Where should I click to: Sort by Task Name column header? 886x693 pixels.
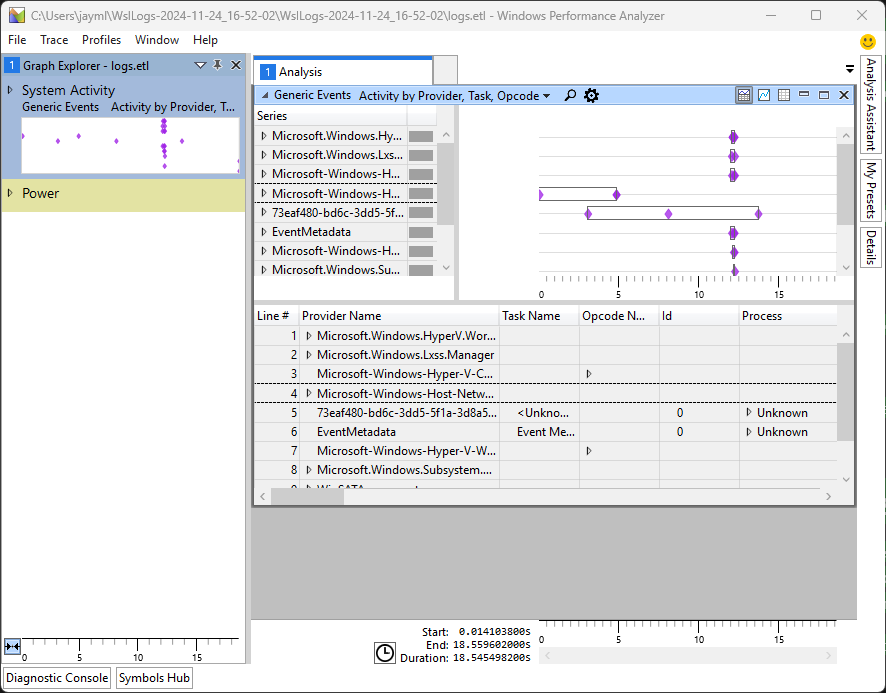click(539, 316)
